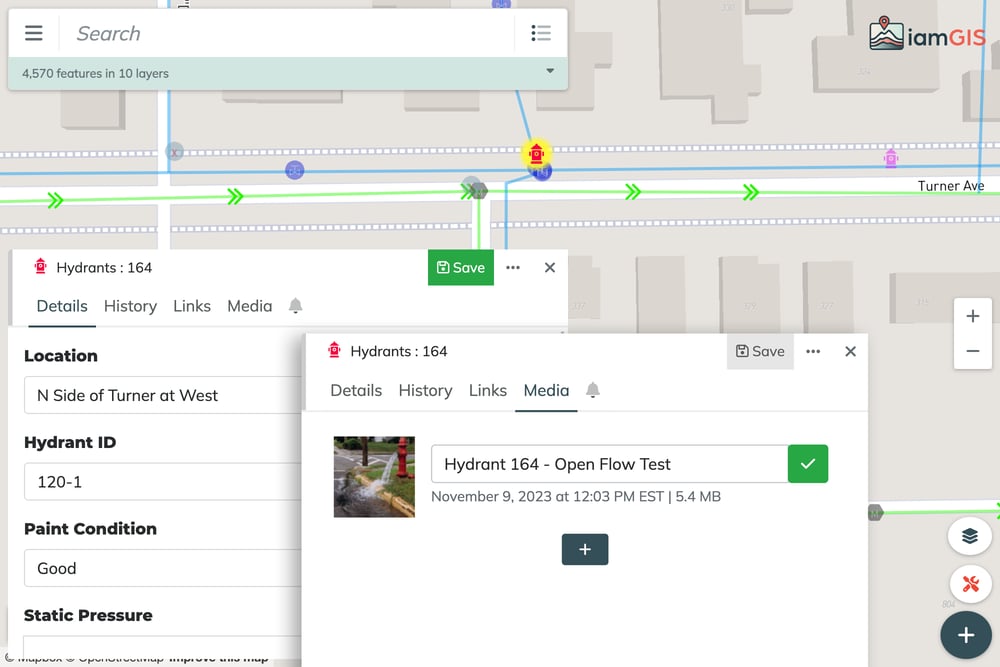
Task: Select the pink hydrant marker near Turner Ave
Action: tap(891, 158)
